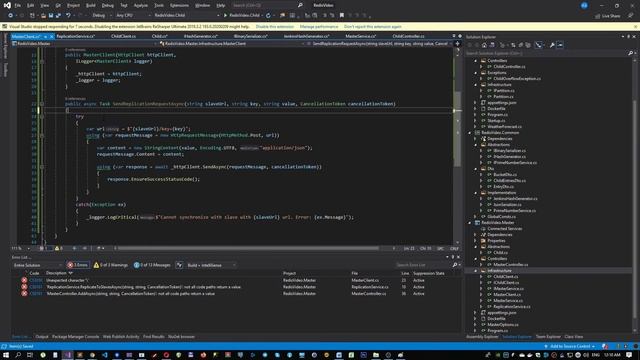The height and width of the screenshot is (360, 640).
Task: Open the RedisVideo.Child startup project dropdown
Action: click(186, 16)
